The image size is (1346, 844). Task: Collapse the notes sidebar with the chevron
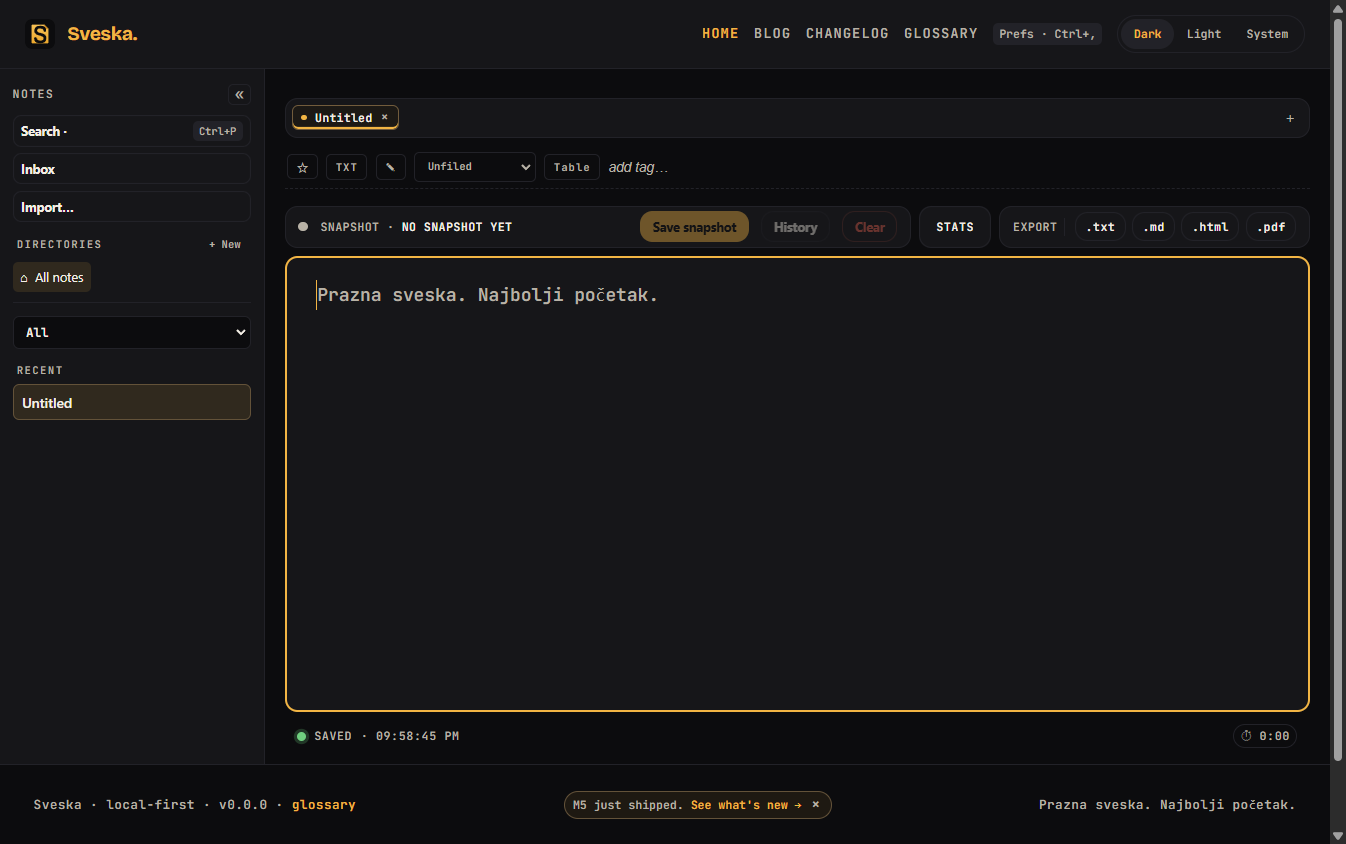(x=239, y=95)
